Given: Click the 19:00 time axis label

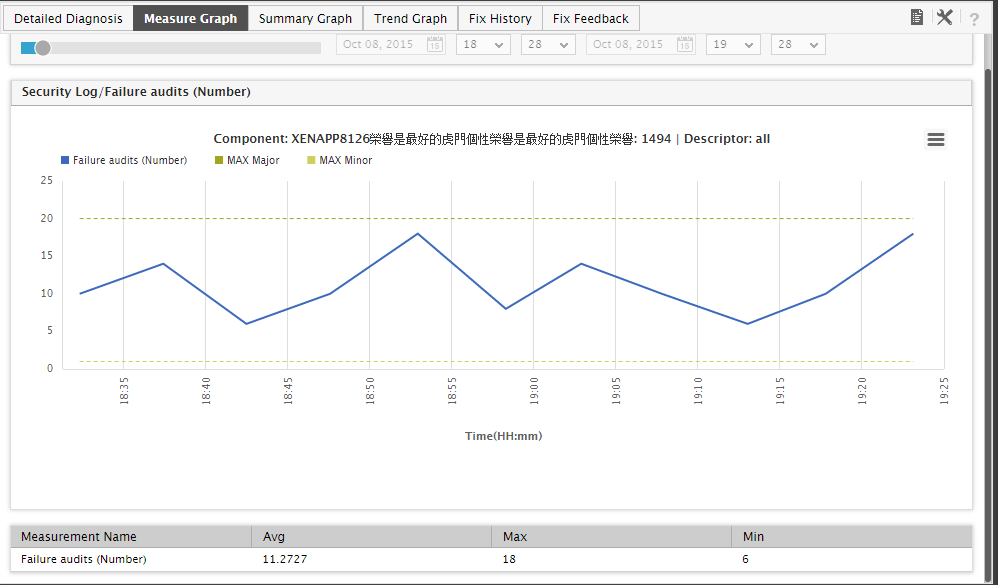Looking at the screenshot, I should (x=534, y=391).
